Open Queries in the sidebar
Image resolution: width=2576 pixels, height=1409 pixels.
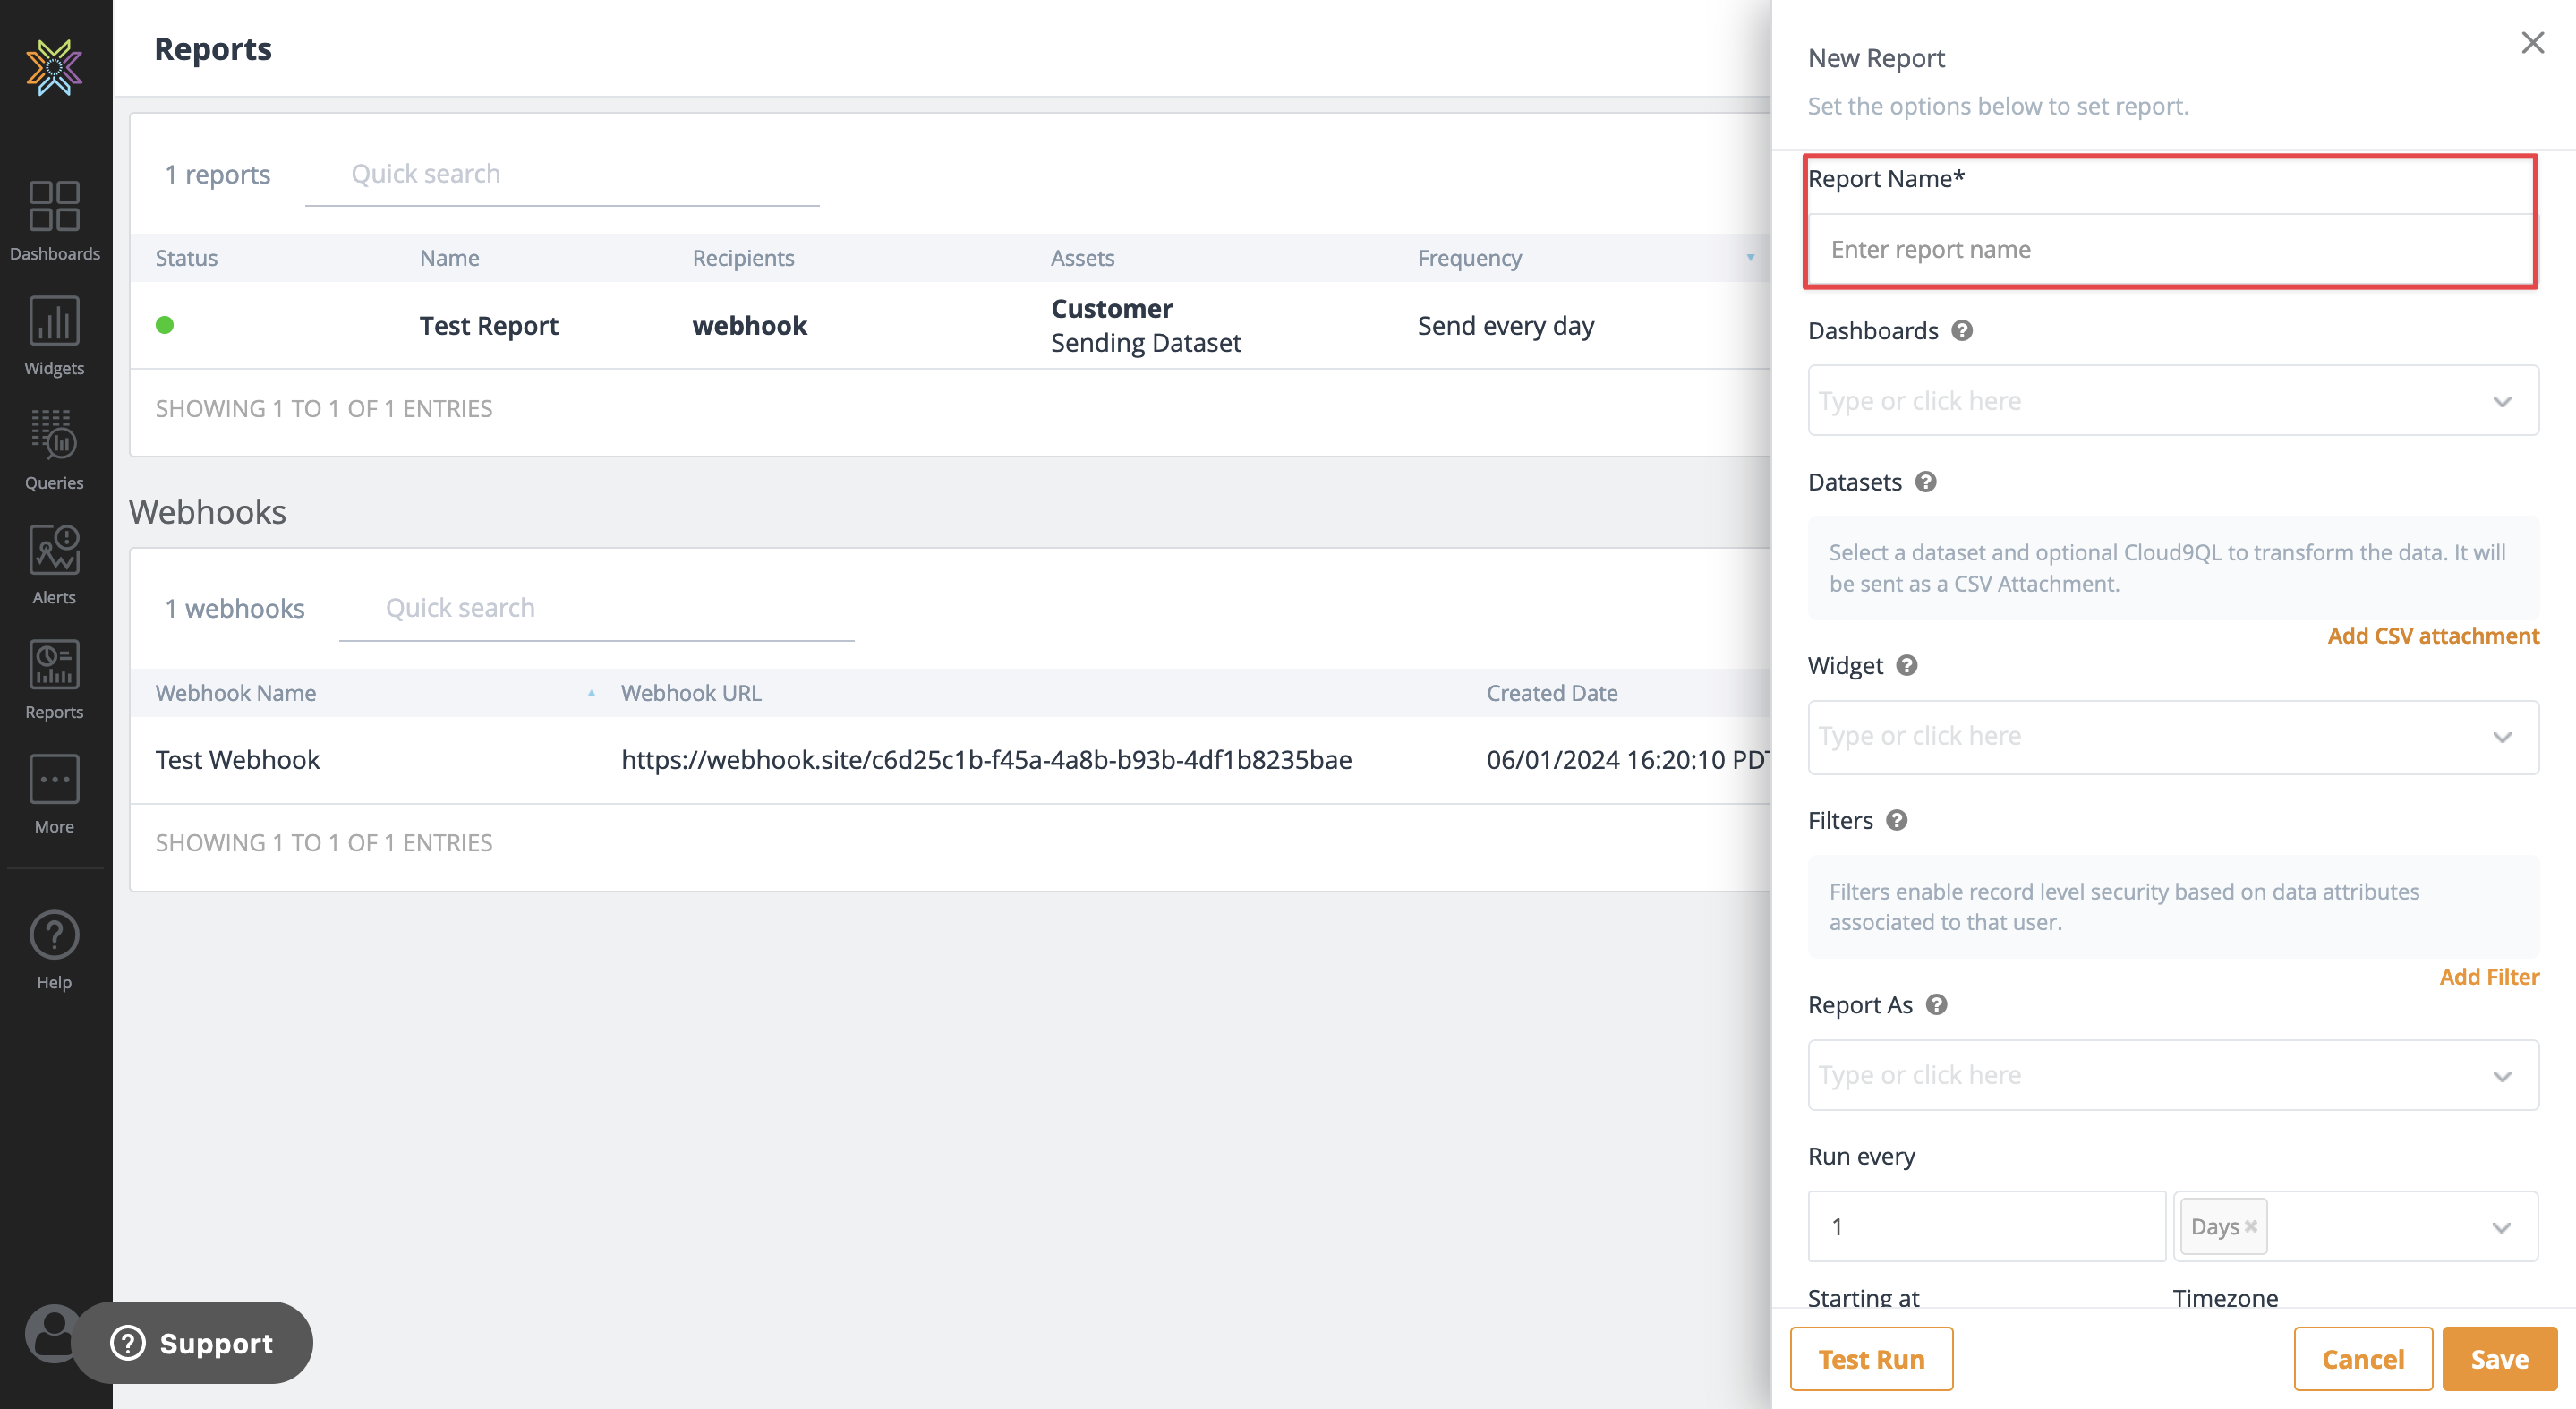54,451
